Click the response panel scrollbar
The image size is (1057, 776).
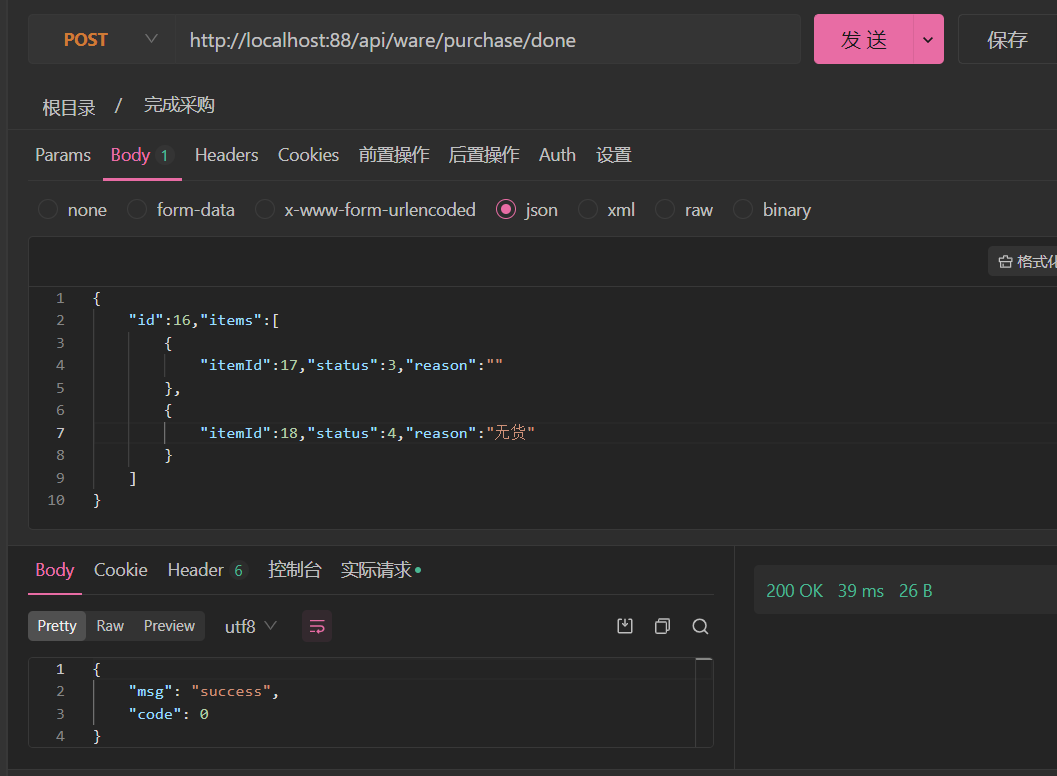click(x=704, y=703)
